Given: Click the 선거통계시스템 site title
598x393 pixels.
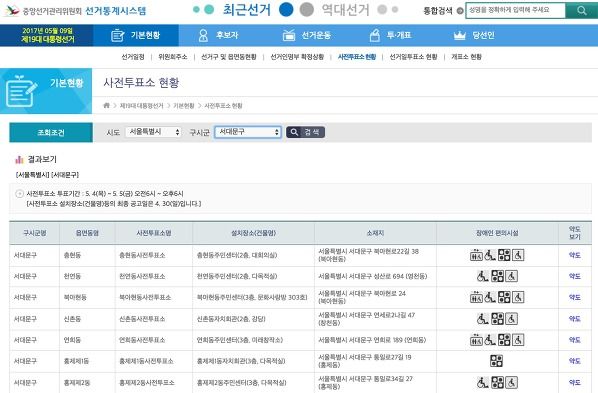Looking at the screenshot, I should click(116, 11).
